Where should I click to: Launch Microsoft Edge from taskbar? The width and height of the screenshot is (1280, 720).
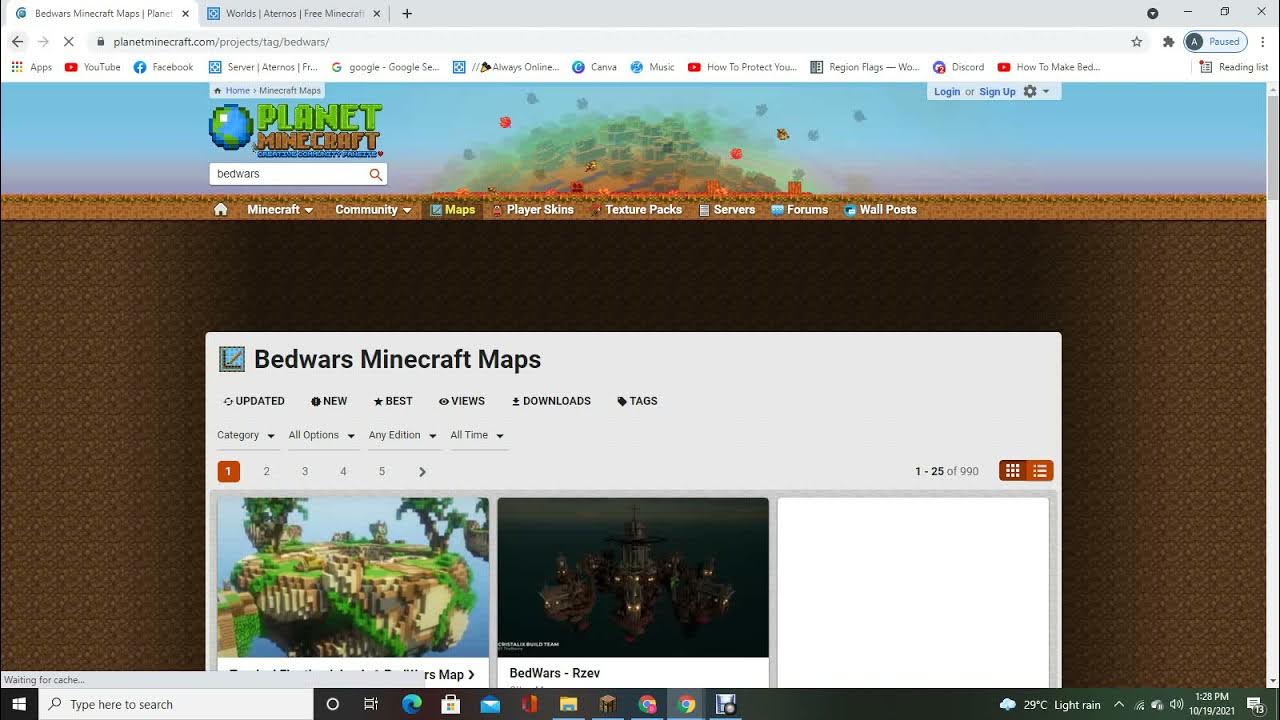pos(411,704)
